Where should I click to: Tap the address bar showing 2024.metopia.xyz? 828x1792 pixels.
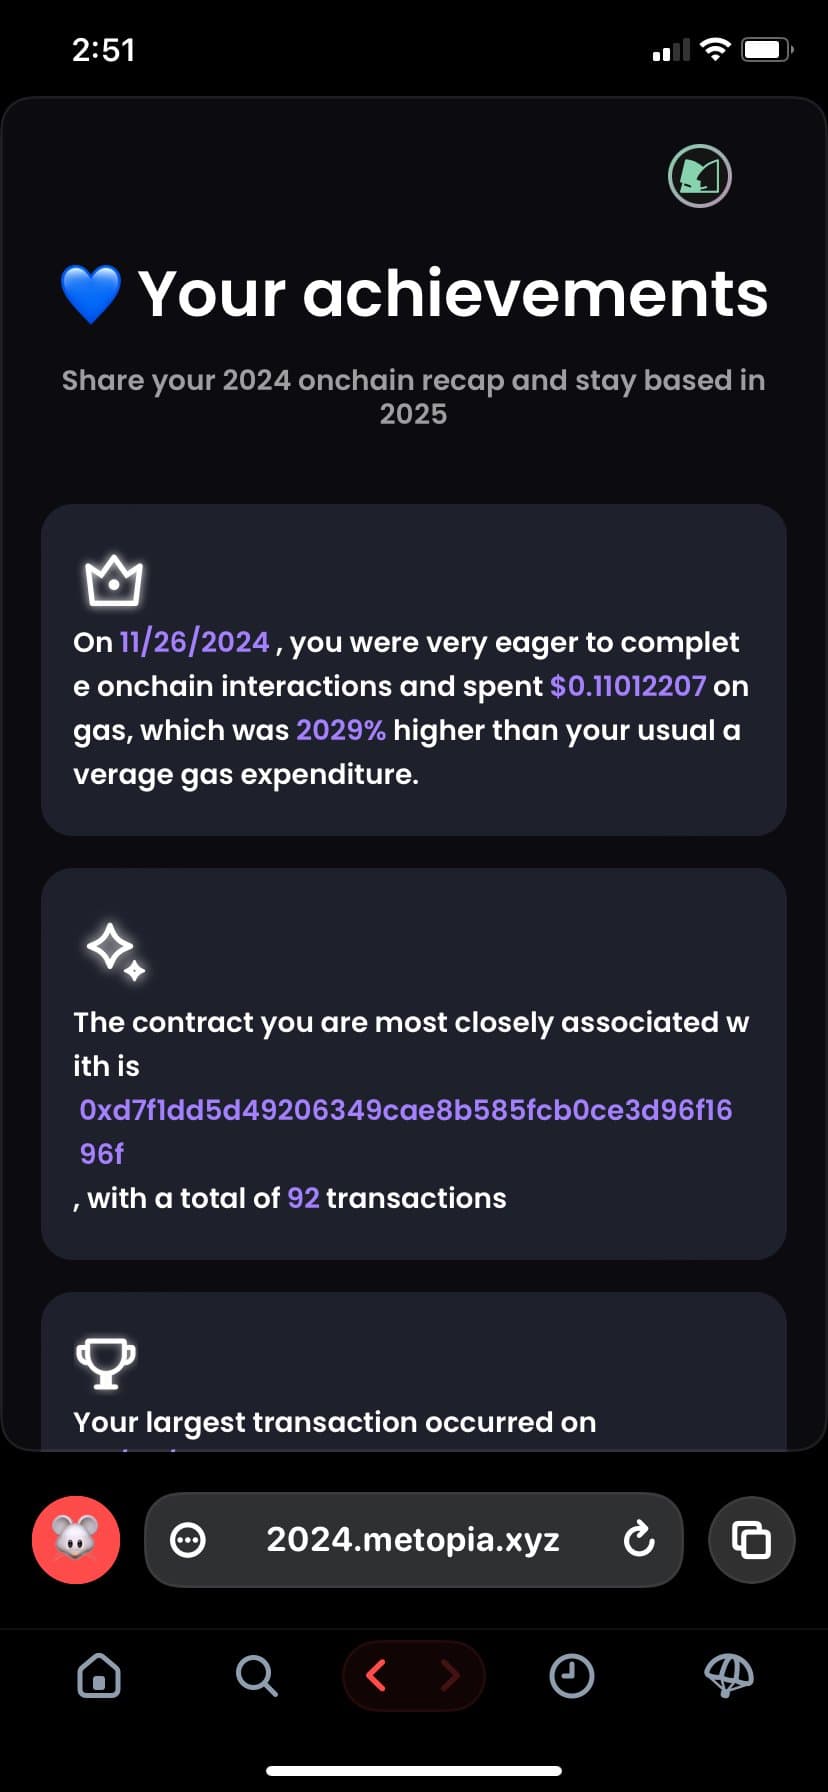[x=413, y=1540]
